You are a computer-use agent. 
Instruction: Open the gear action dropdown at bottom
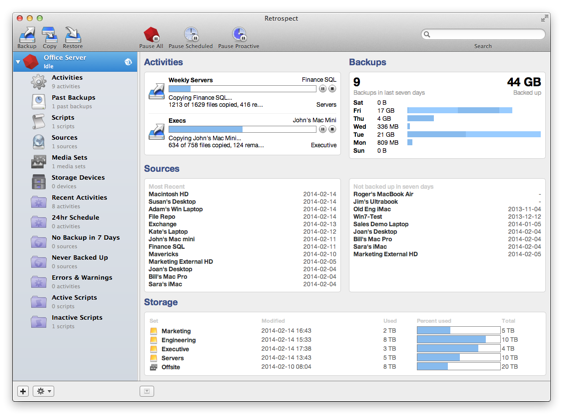44,391
